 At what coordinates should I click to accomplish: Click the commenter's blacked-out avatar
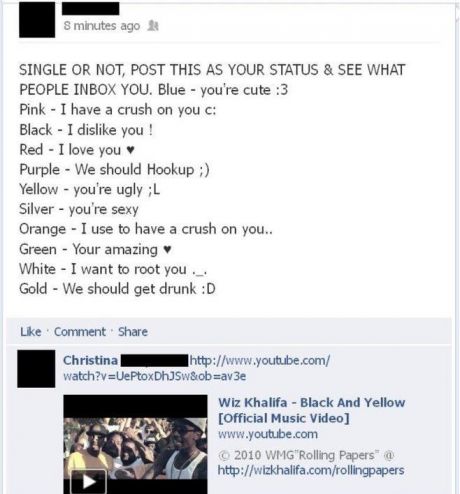pyautogui.click(x=36, y=369)
